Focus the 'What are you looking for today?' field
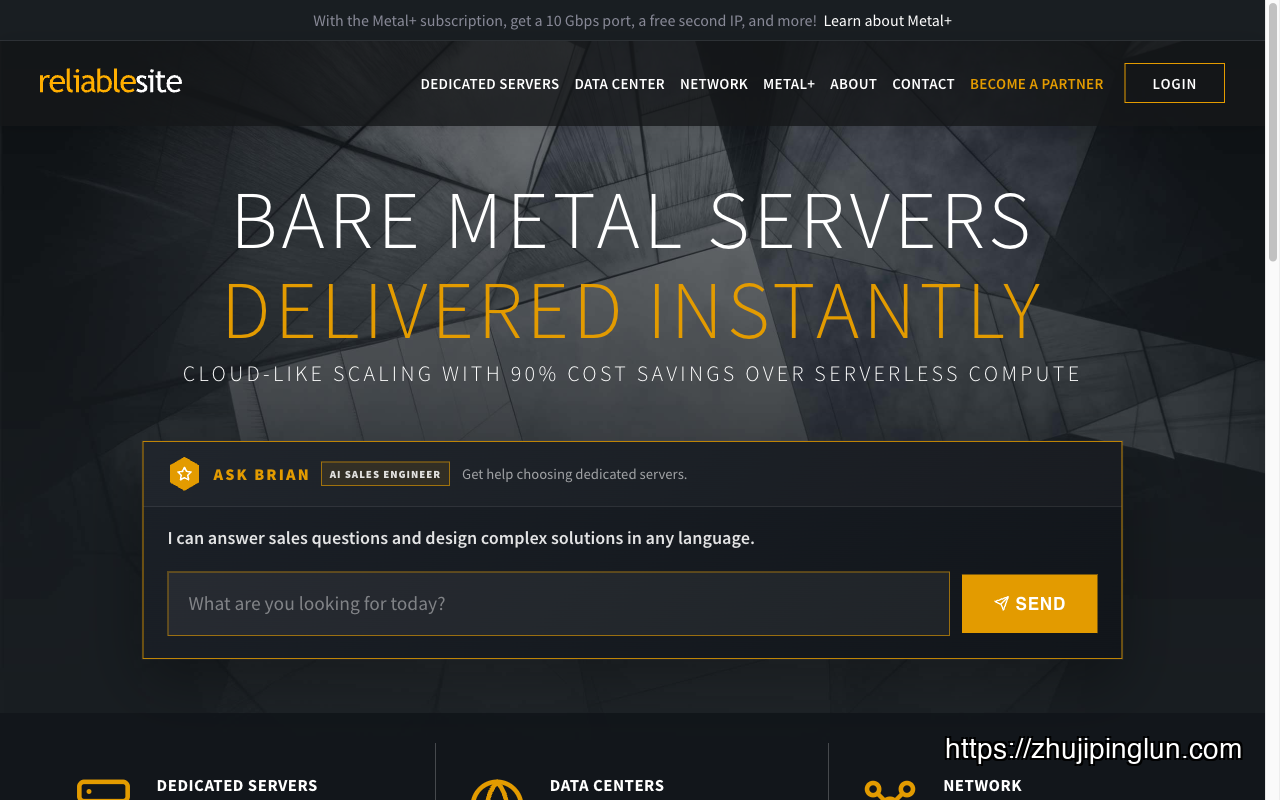Screen dimensions: 1280x800 (x=558, y=603)
